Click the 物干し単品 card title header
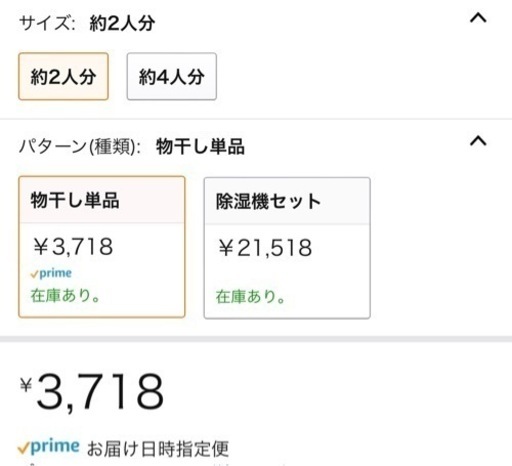Viewport: 512px width, 466px height. tap(102, 200)
